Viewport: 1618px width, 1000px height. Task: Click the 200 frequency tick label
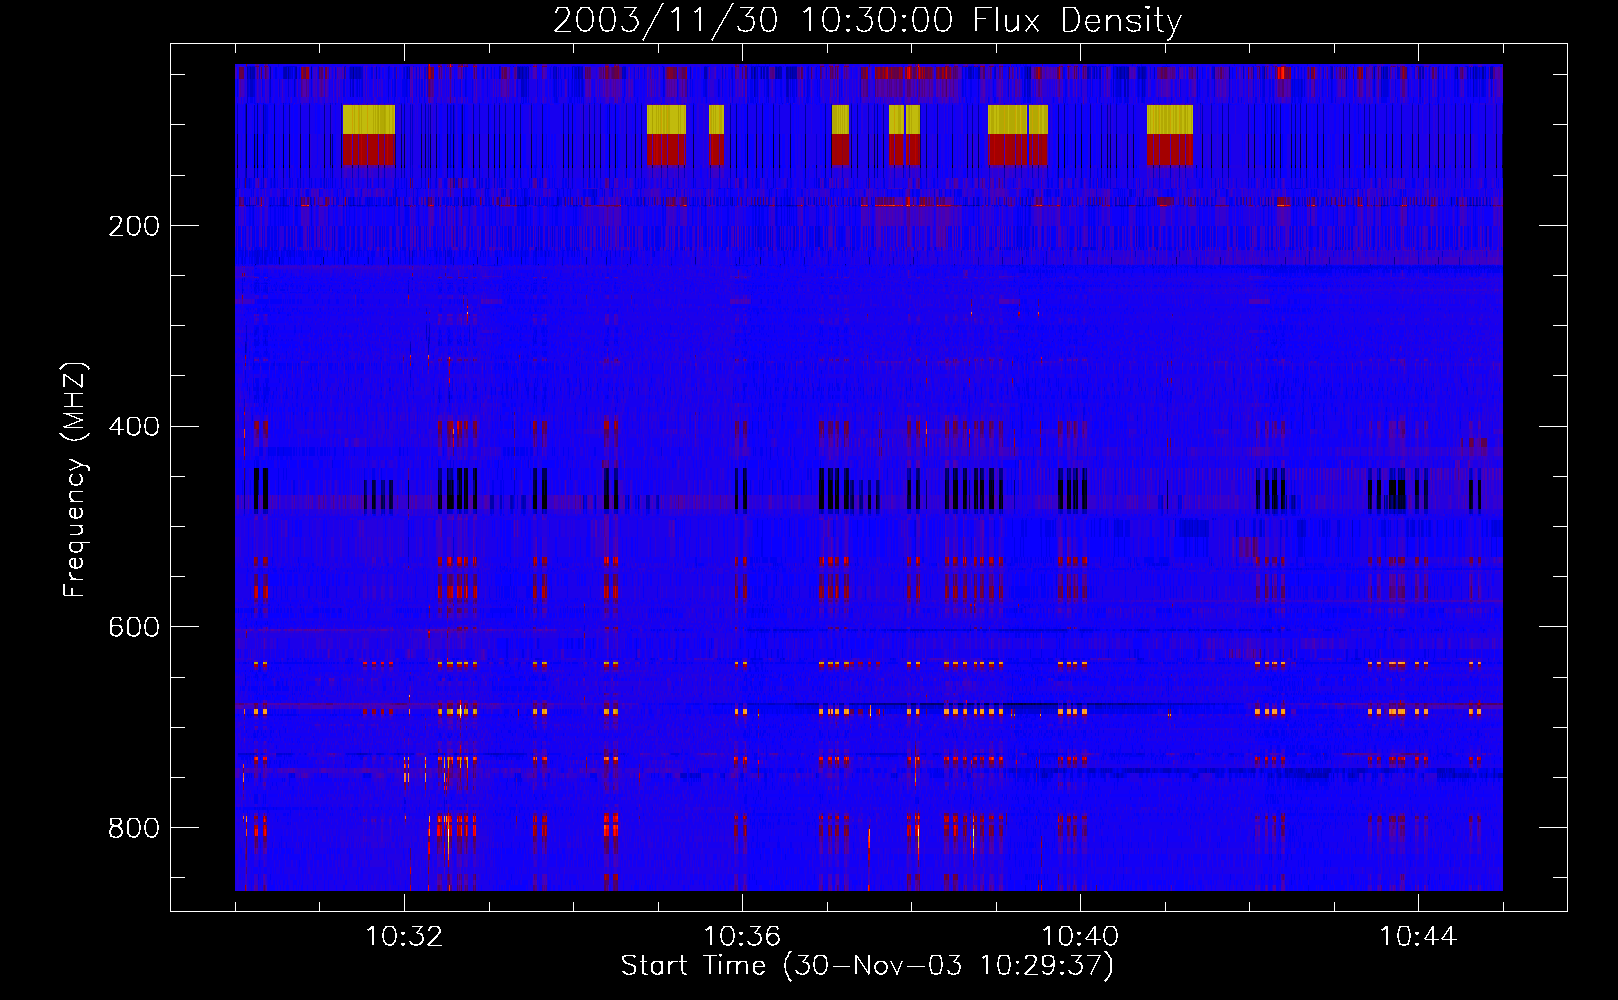134,226
